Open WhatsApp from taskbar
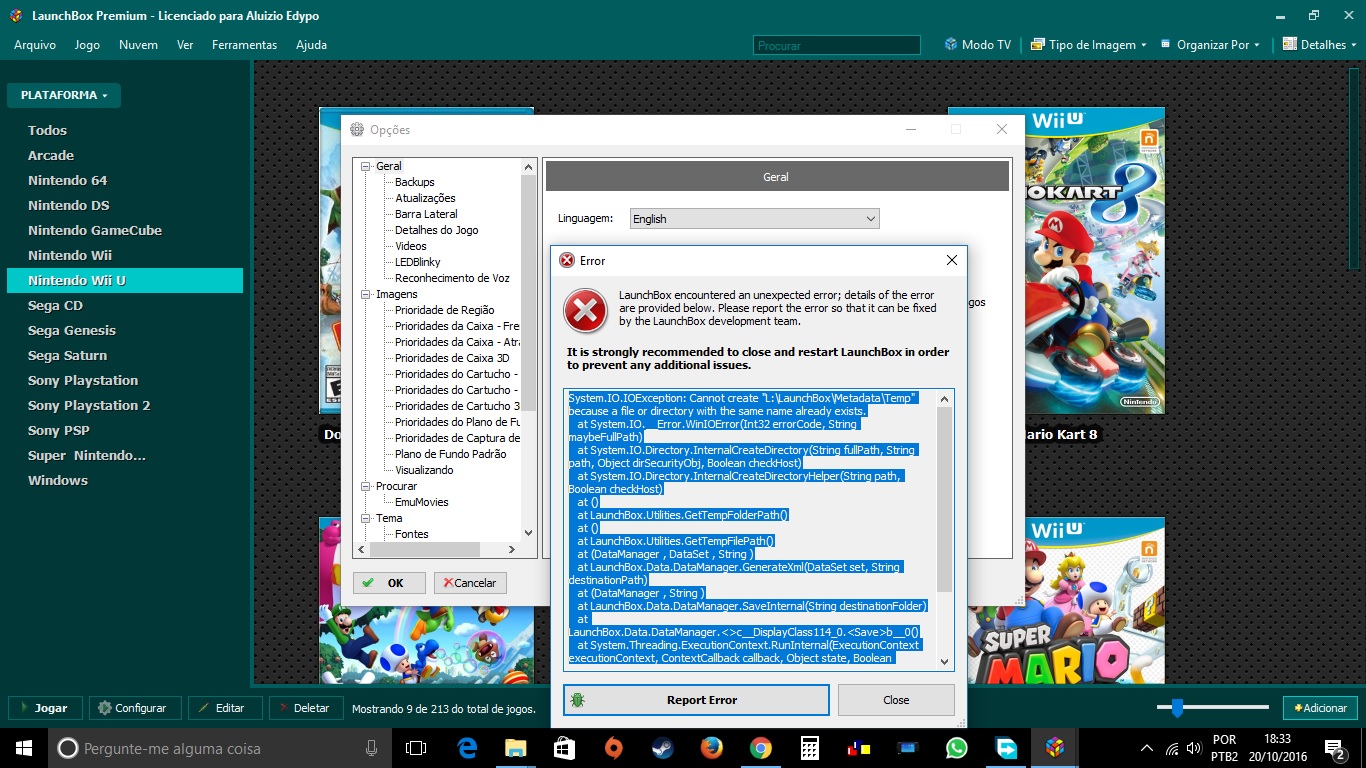The image size is (1366, 768). pos(957,748)
